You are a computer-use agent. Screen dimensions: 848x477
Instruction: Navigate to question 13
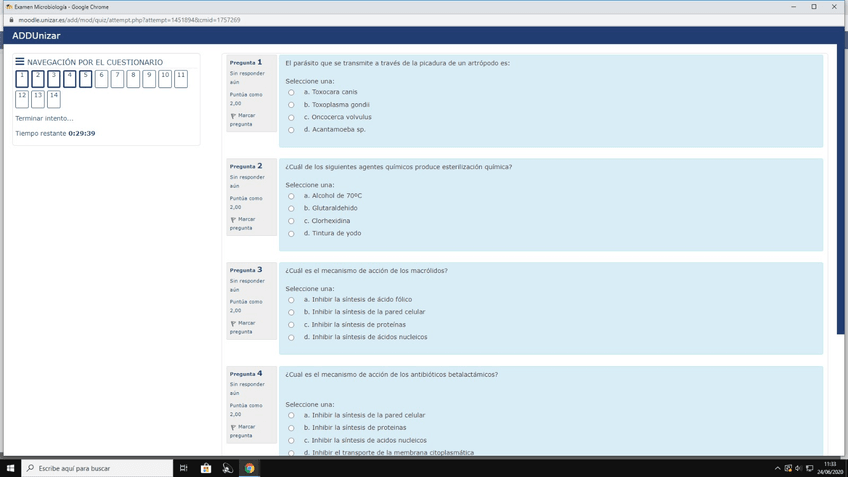(38, 99)
